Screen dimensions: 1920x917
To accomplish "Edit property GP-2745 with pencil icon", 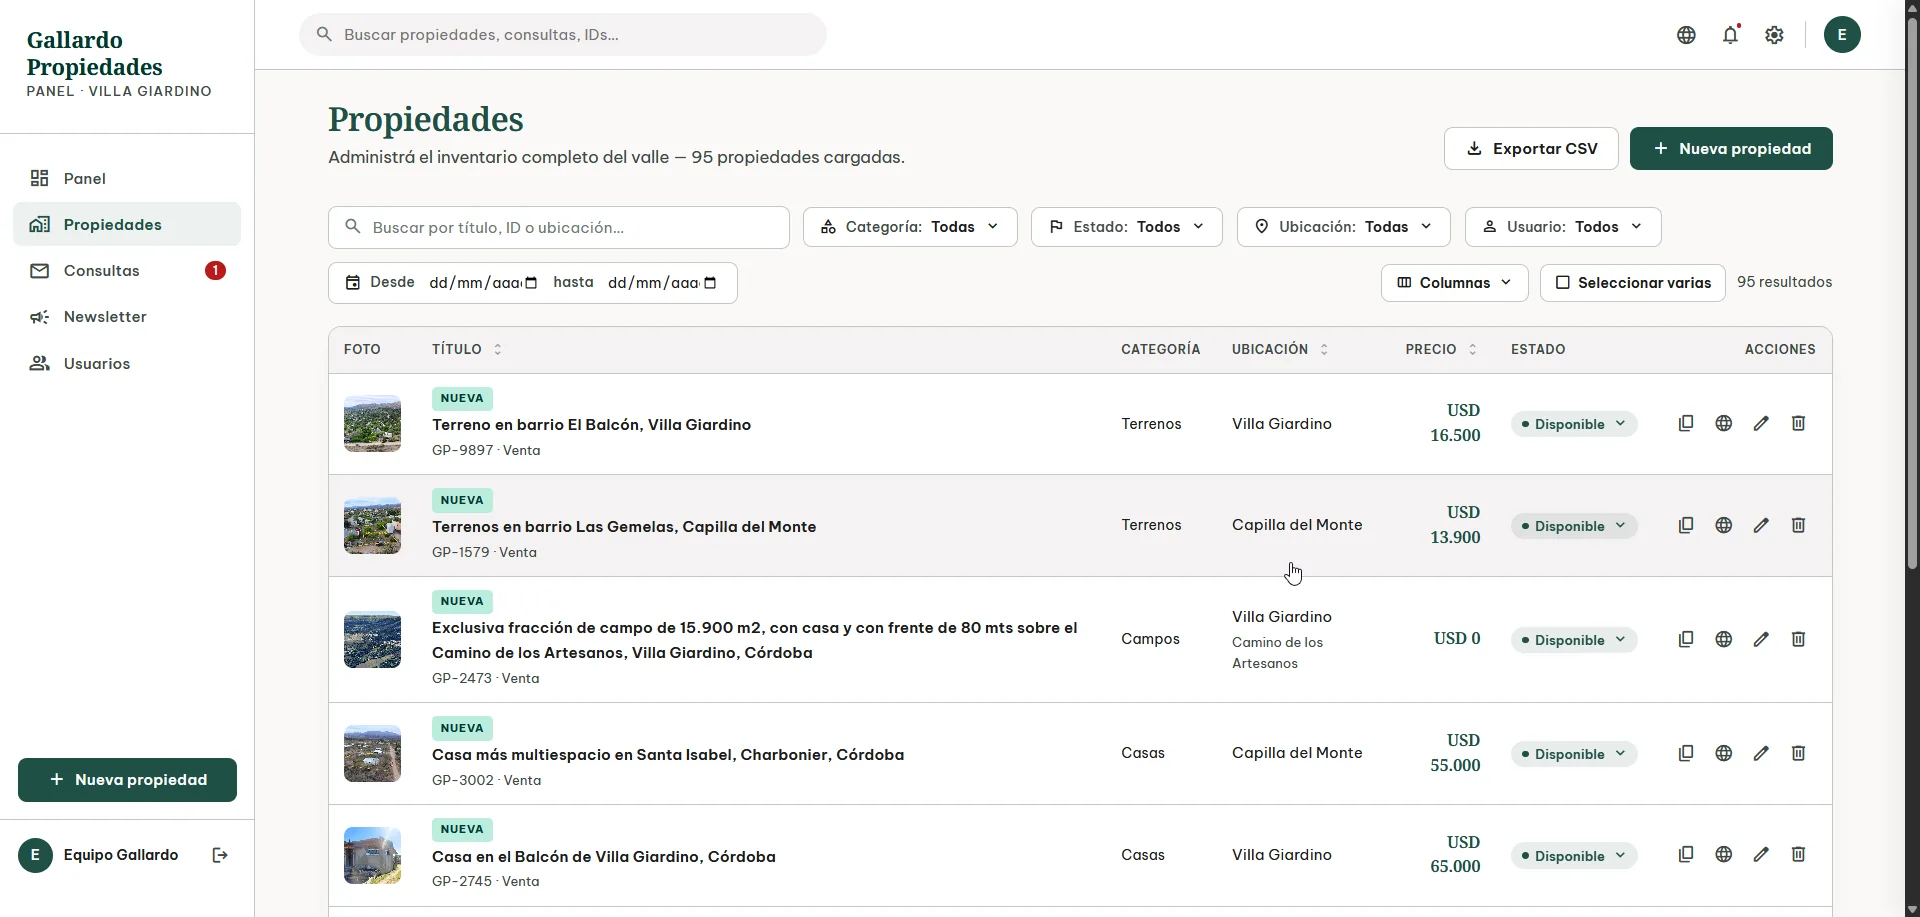I will tap(1761, 854).
